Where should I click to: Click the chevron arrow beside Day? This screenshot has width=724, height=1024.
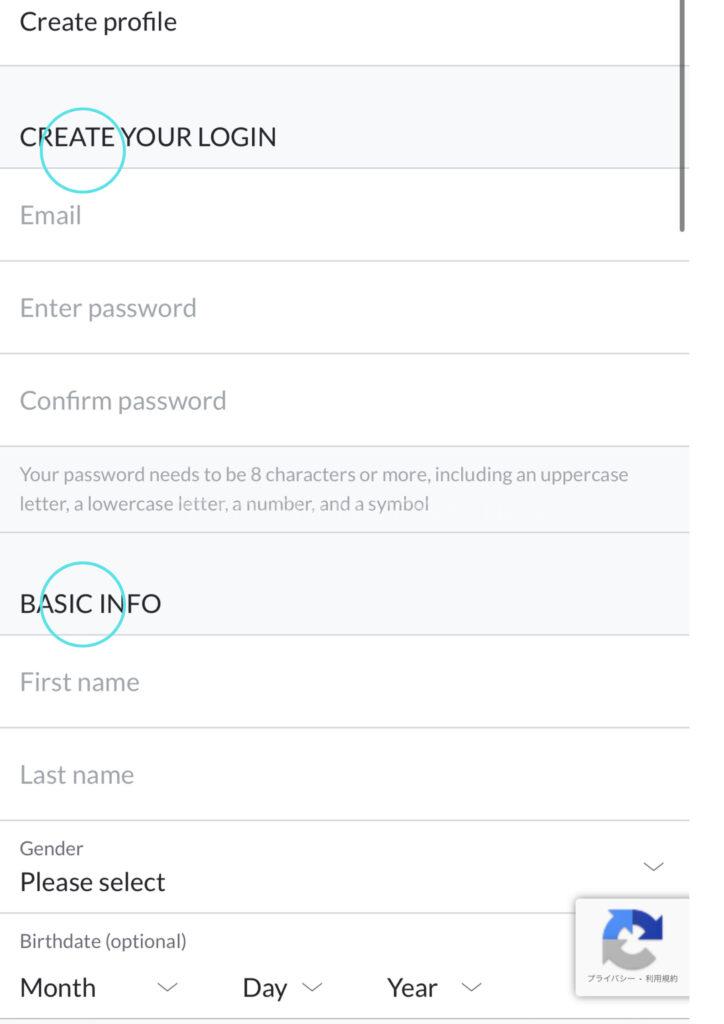coord(312,988)
